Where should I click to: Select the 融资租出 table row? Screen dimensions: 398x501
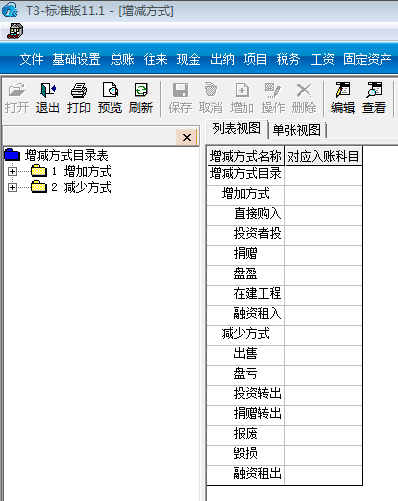click(284, 475)
